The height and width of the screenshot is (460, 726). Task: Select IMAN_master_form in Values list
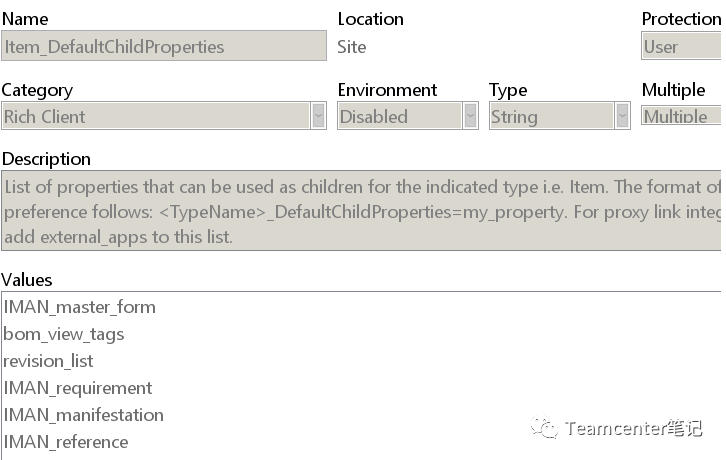click(x=80, y=307)
